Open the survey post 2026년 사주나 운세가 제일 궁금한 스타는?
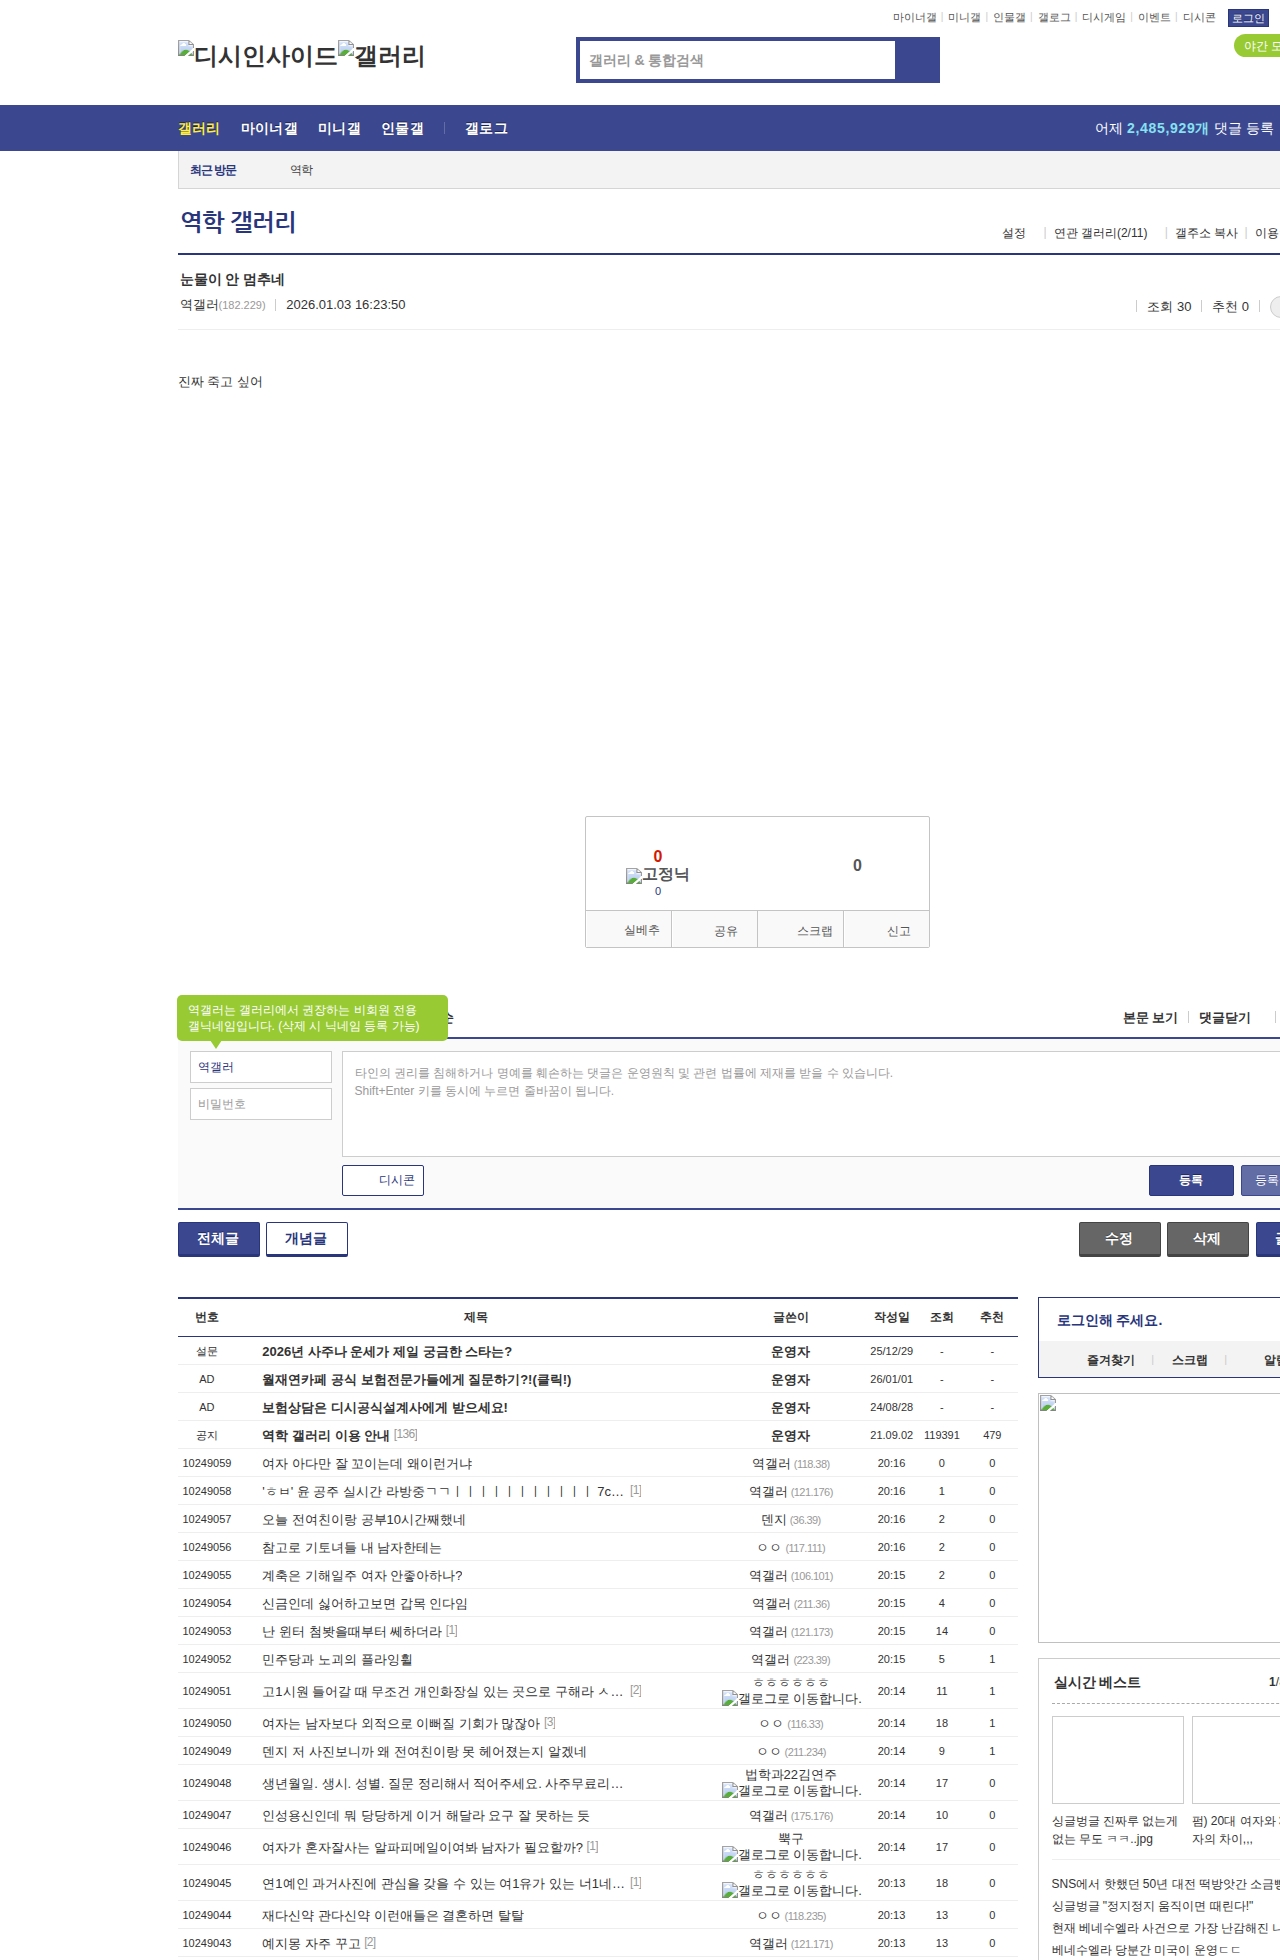Image resolution: width=1280 pixels, height=1960 pixels. coord(387,1352)
